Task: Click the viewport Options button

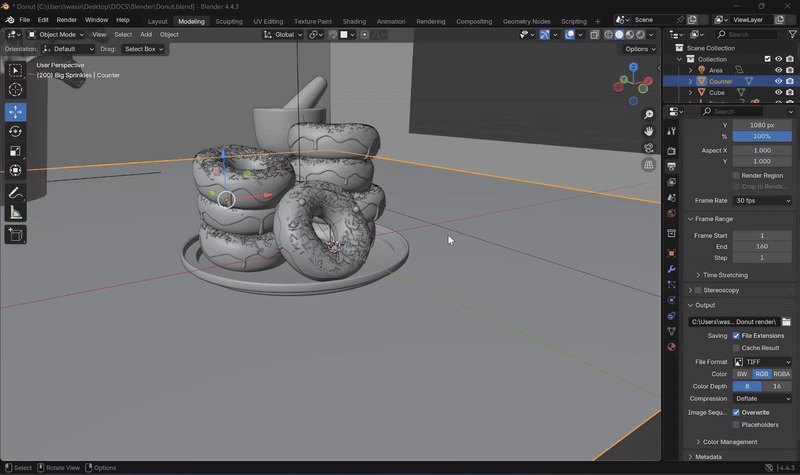Action: (640, 49)
